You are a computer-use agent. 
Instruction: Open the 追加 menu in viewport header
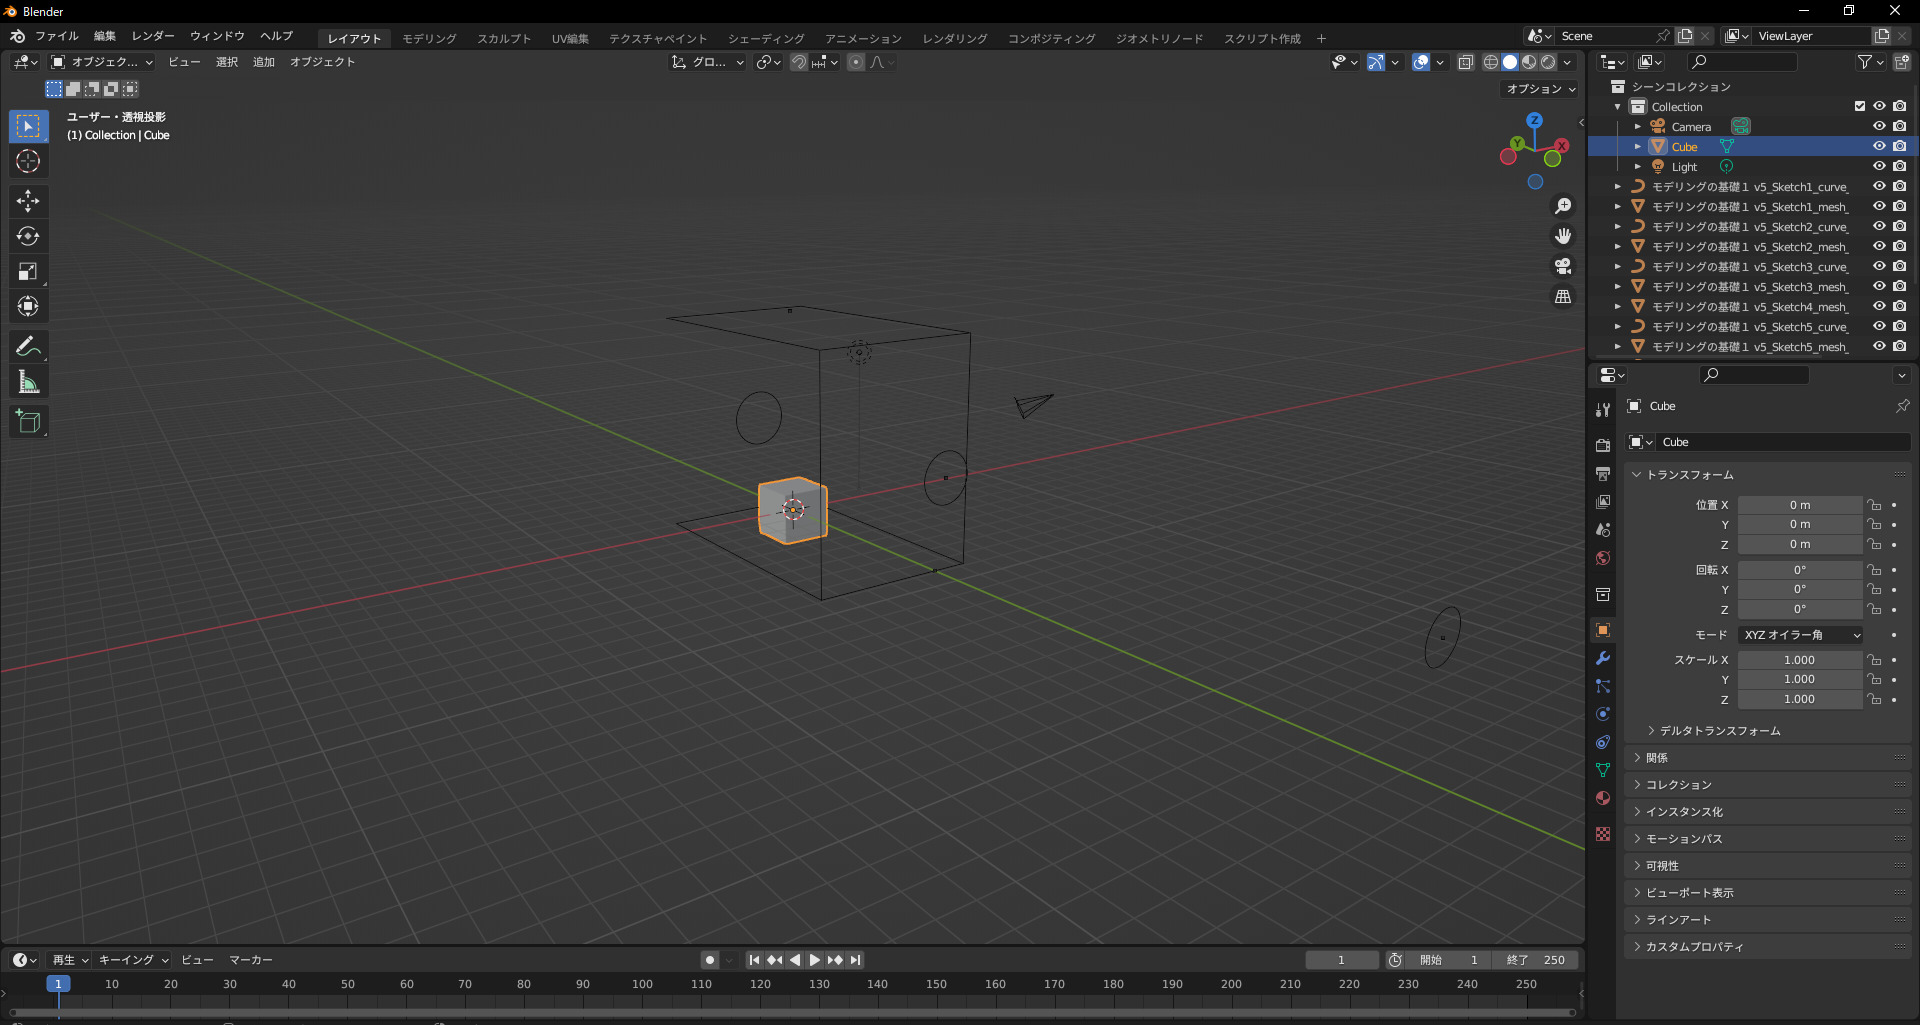263,62
